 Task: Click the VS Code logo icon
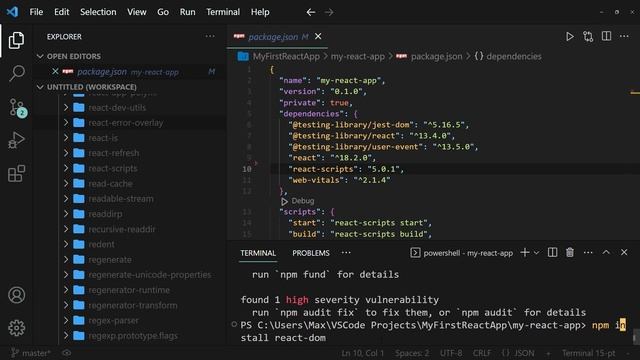(x=12, y=12)
